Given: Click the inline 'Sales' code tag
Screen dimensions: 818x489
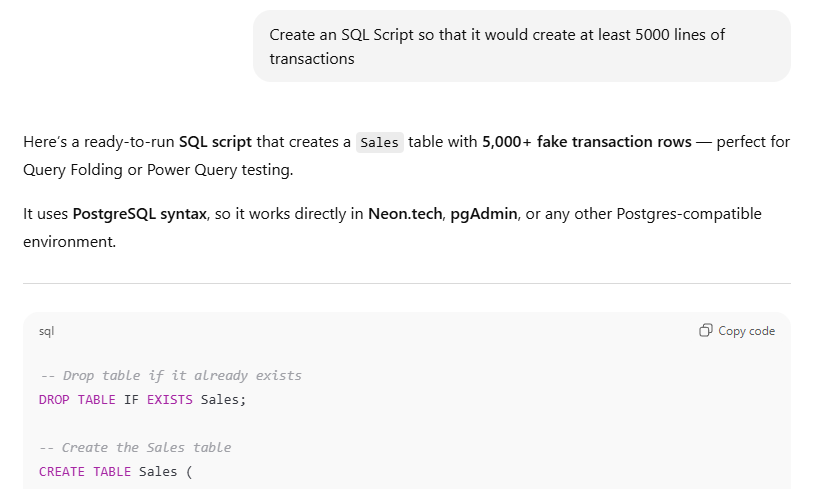Looking at the screenshot, I should [380, 142].
